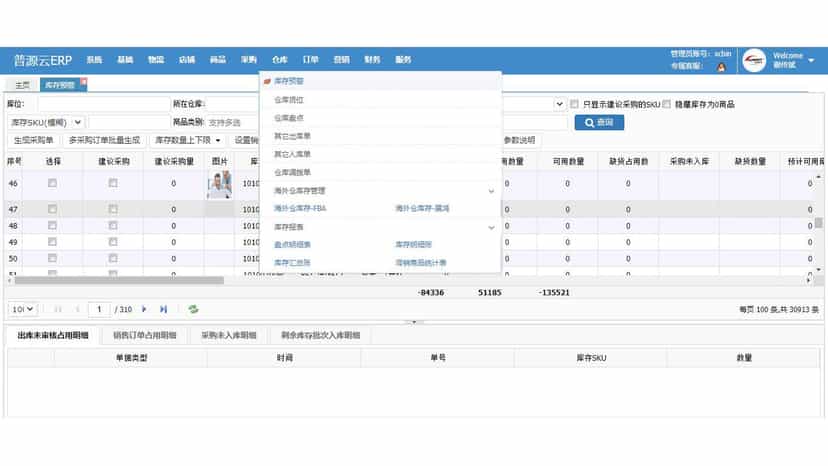Jump to the last page icon
The image size is (828, 466).
point(164,309)
